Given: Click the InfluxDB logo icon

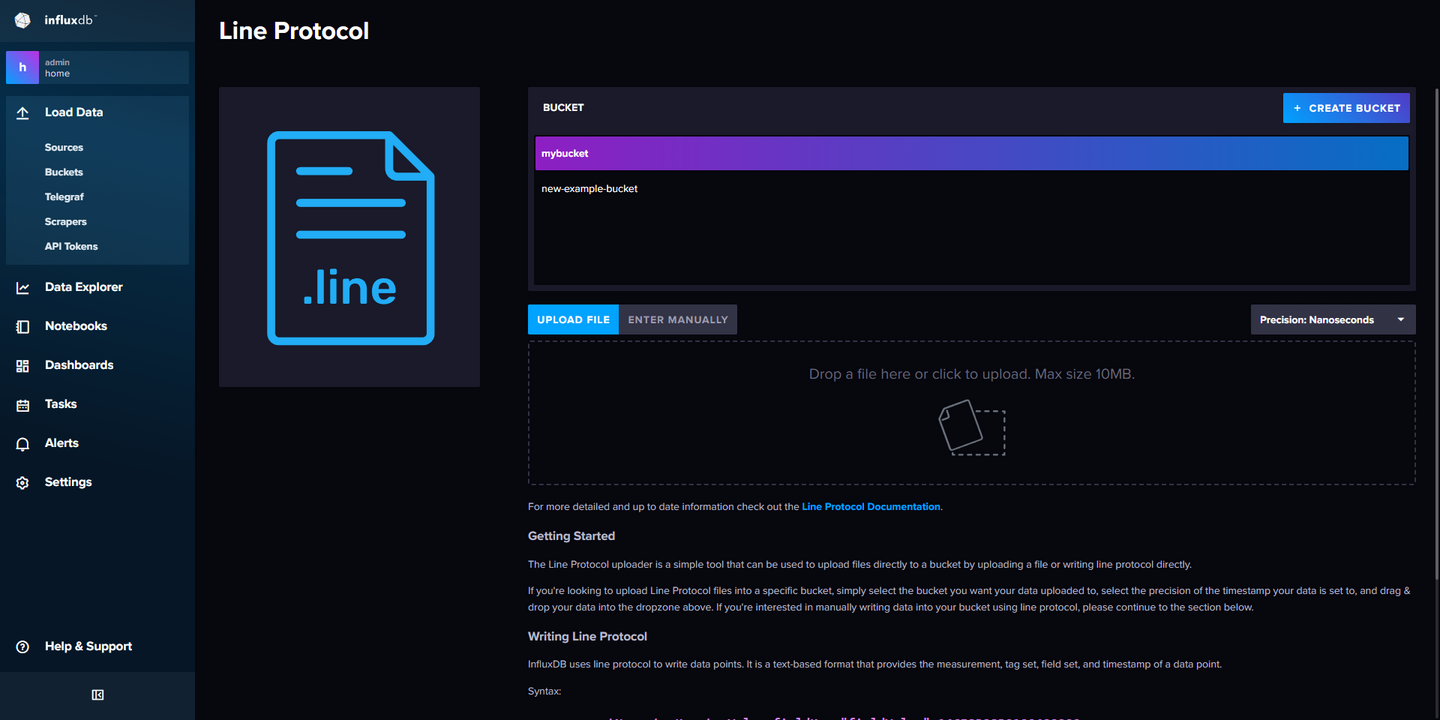Looking at the screenshot, I should click(x=22, y=21).
